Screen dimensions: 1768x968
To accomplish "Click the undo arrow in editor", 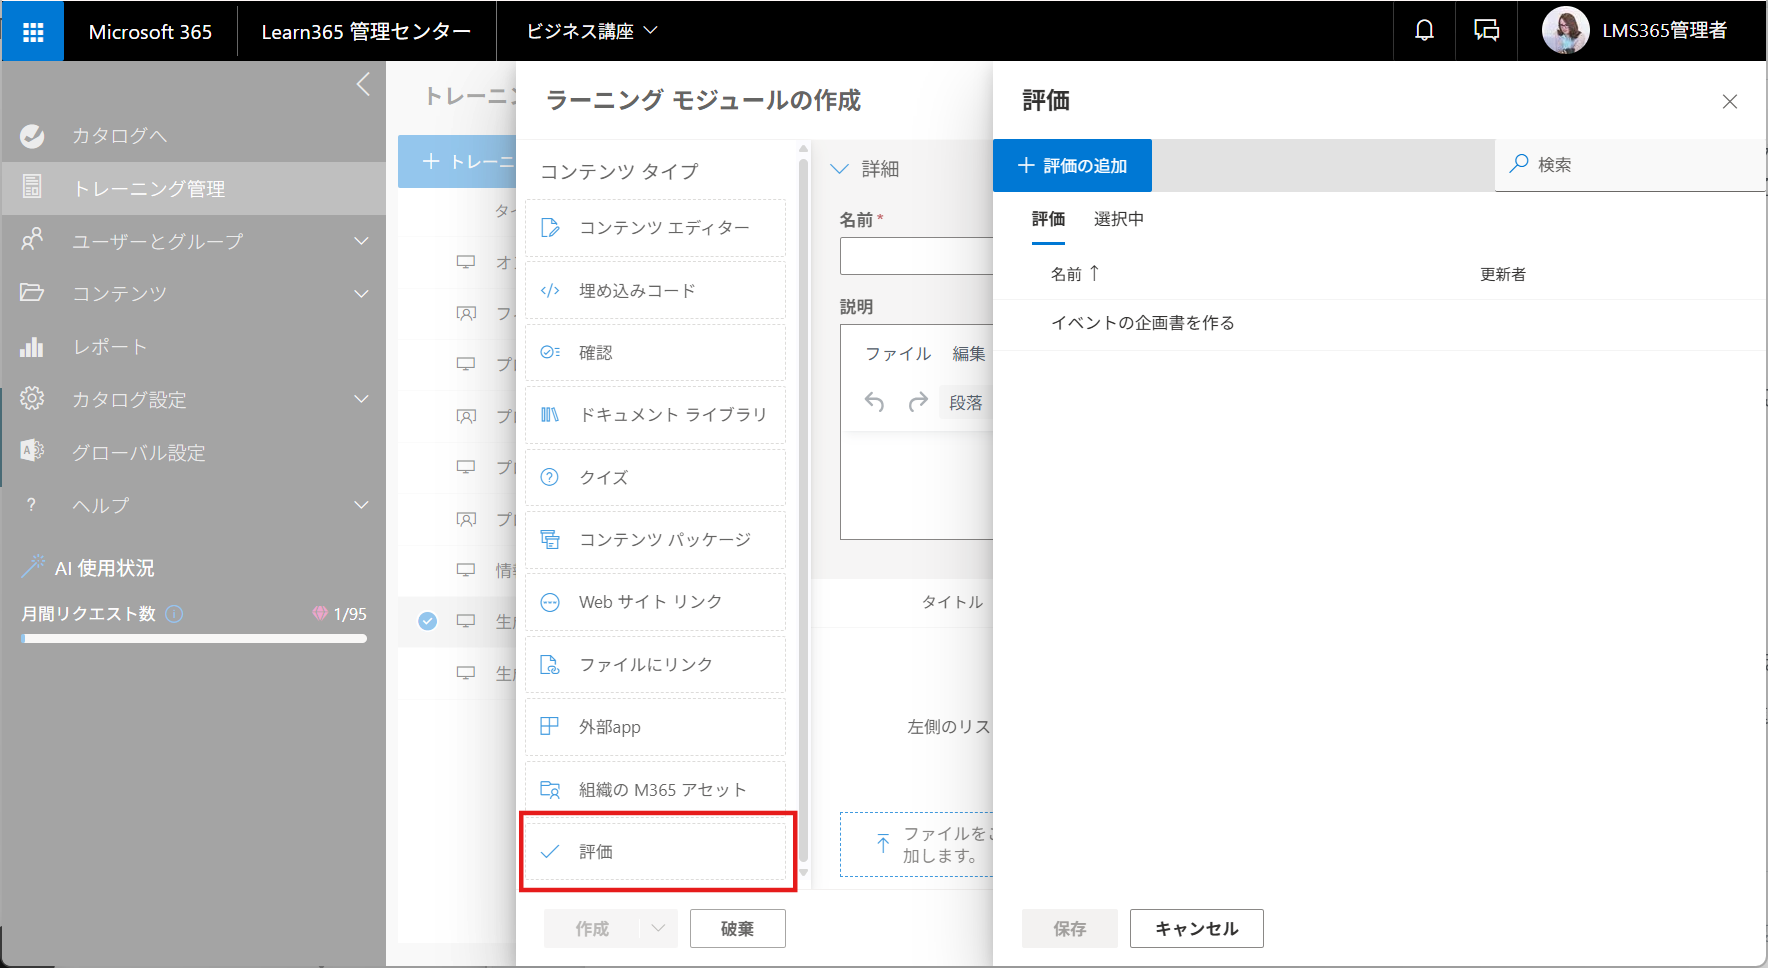I will [875, 402].
